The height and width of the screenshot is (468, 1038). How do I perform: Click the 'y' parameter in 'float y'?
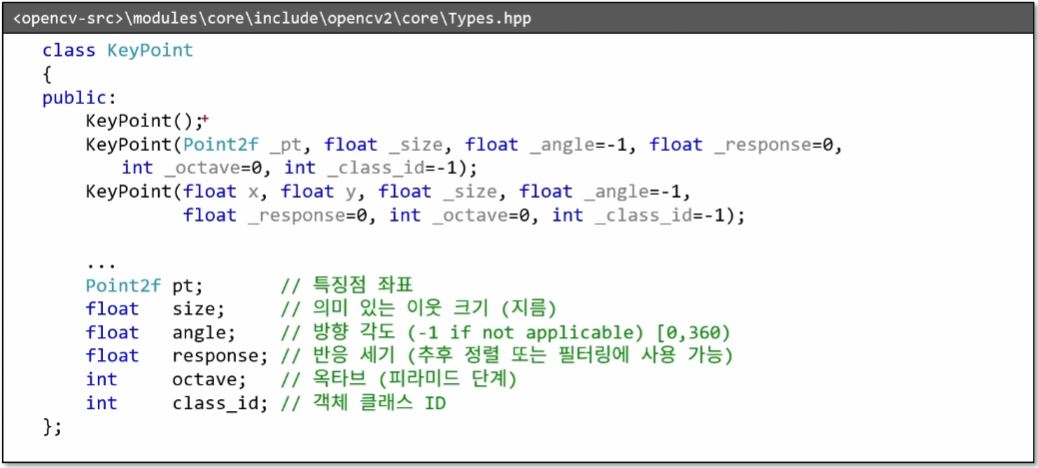pos(352,194)
